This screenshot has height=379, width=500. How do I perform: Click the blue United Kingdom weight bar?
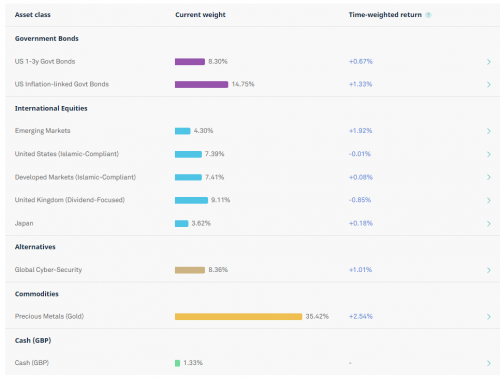click(191, 200)
